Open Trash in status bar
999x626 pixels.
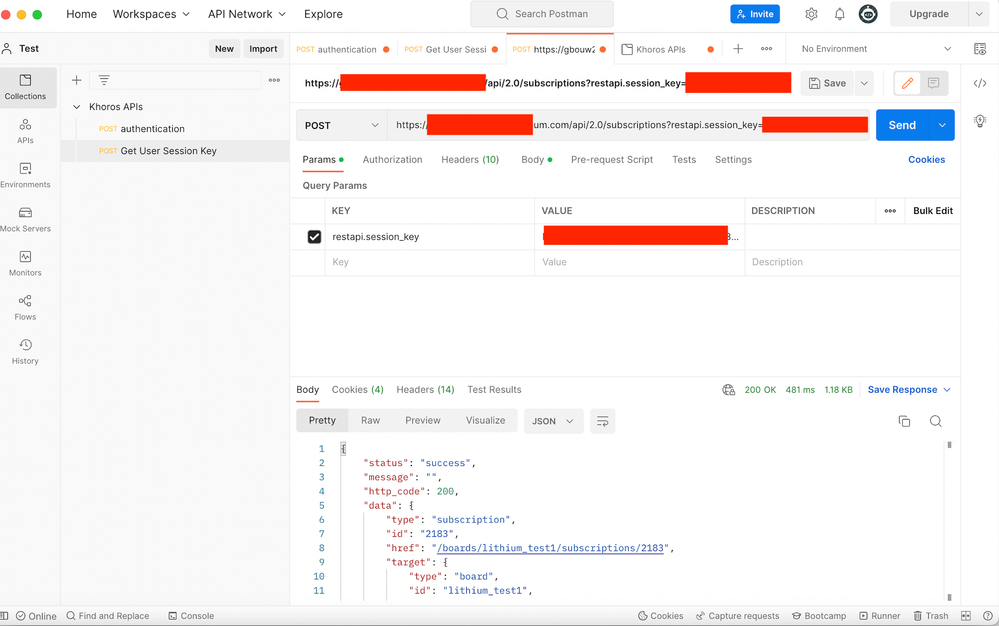pos(931,616)
